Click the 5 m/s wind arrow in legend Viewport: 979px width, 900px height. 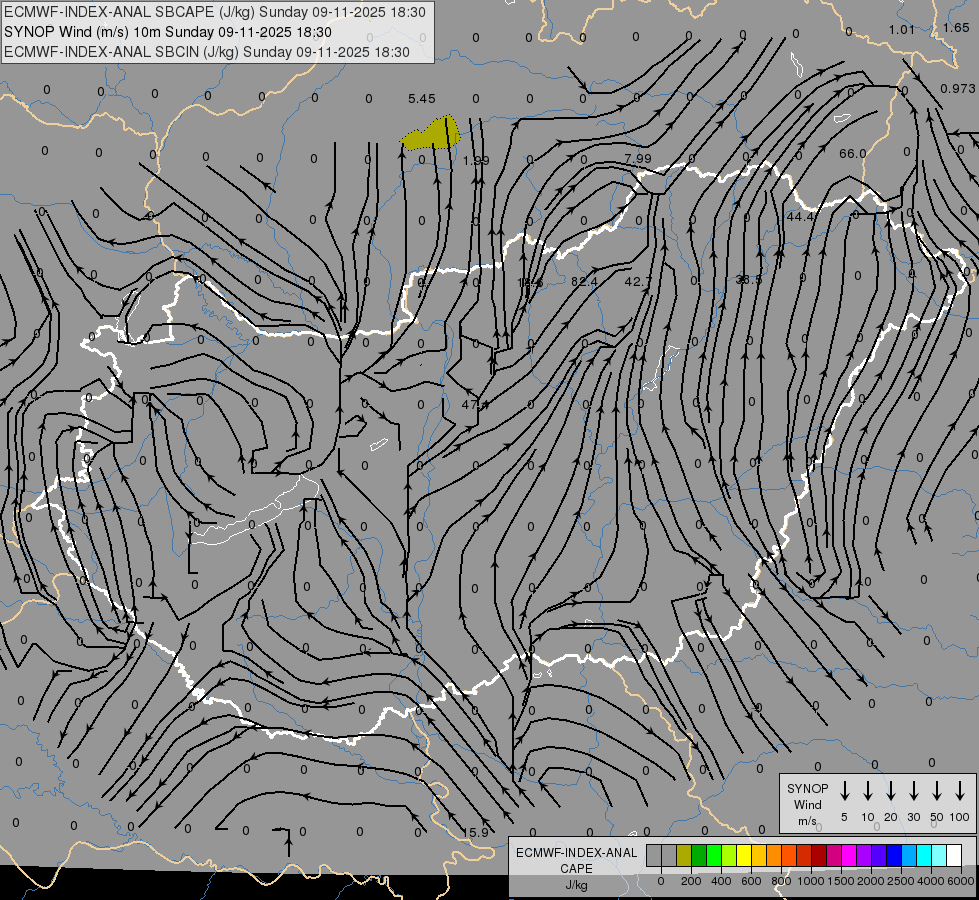point(844,790)
